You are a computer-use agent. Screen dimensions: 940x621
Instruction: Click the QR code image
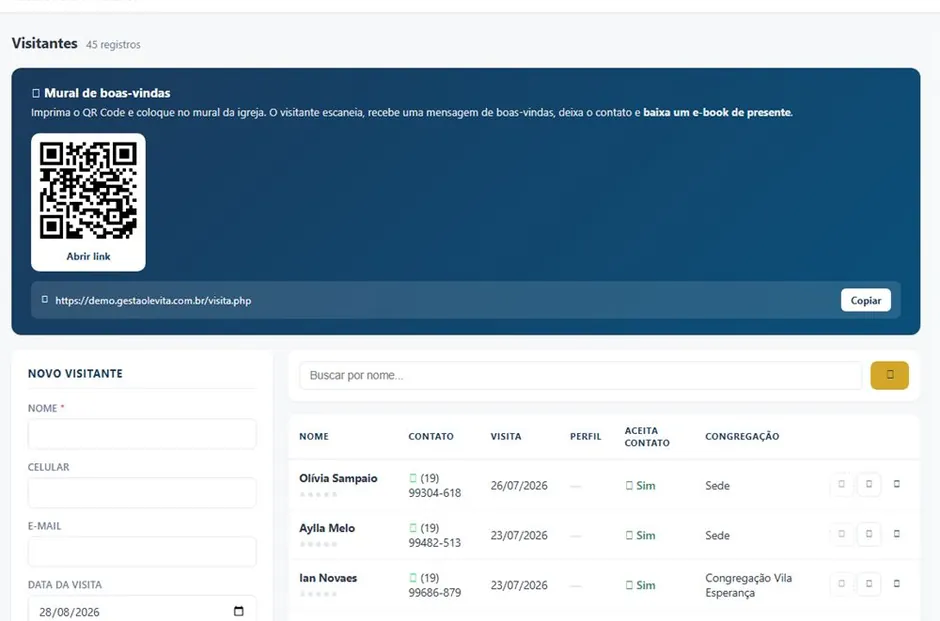[88, 191]
